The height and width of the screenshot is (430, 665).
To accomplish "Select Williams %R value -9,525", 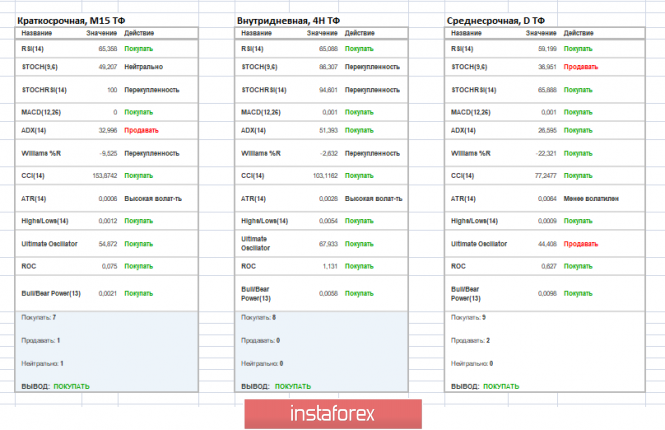I will pyautogui.click(x=108, y=153).
